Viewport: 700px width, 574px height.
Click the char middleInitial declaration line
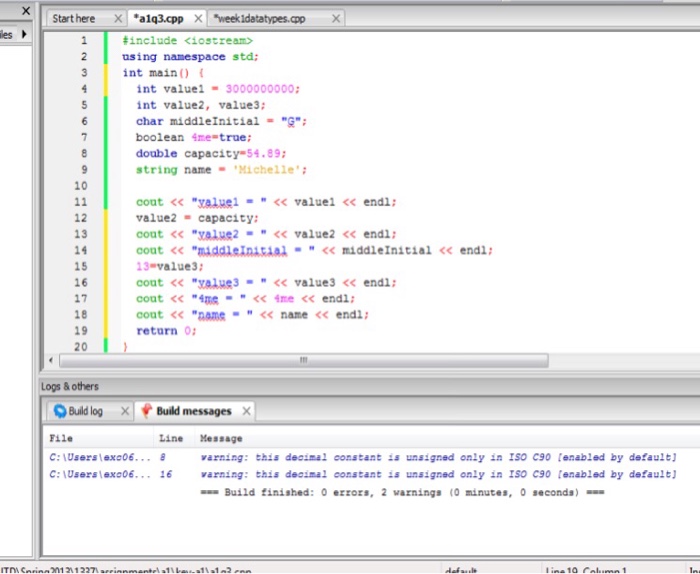221,121
